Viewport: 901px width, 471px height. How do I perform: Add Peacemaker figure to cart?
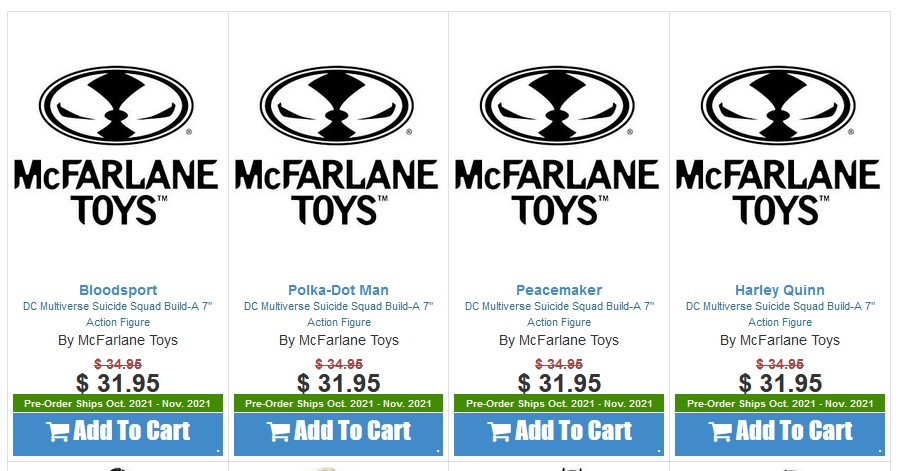pyautogui.click(x=573, y=431)
